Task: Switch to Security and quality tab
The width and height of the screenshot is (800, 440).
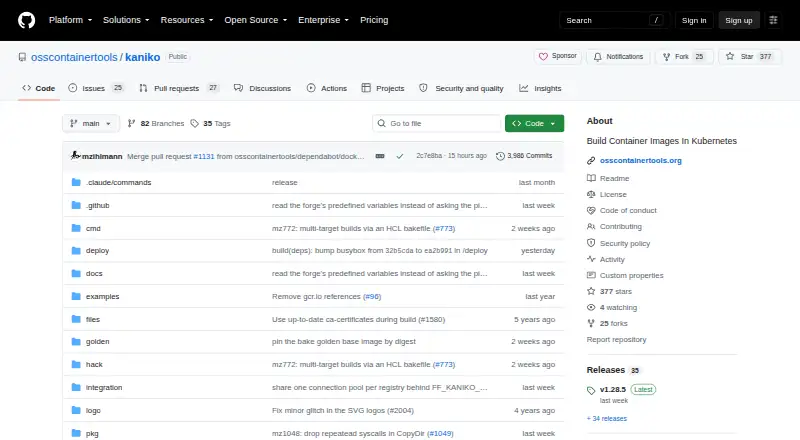Action: (461, 88)
